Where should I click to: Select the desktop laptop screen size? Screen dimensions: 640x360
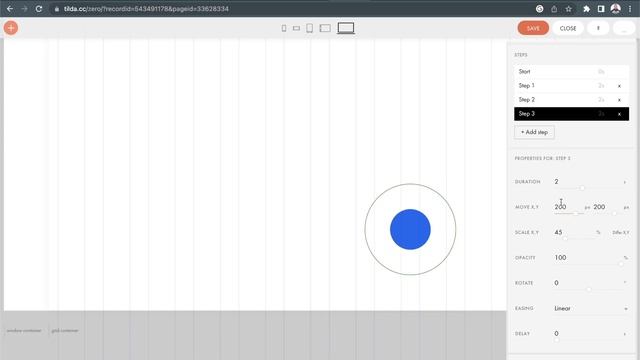pos(346,28)
